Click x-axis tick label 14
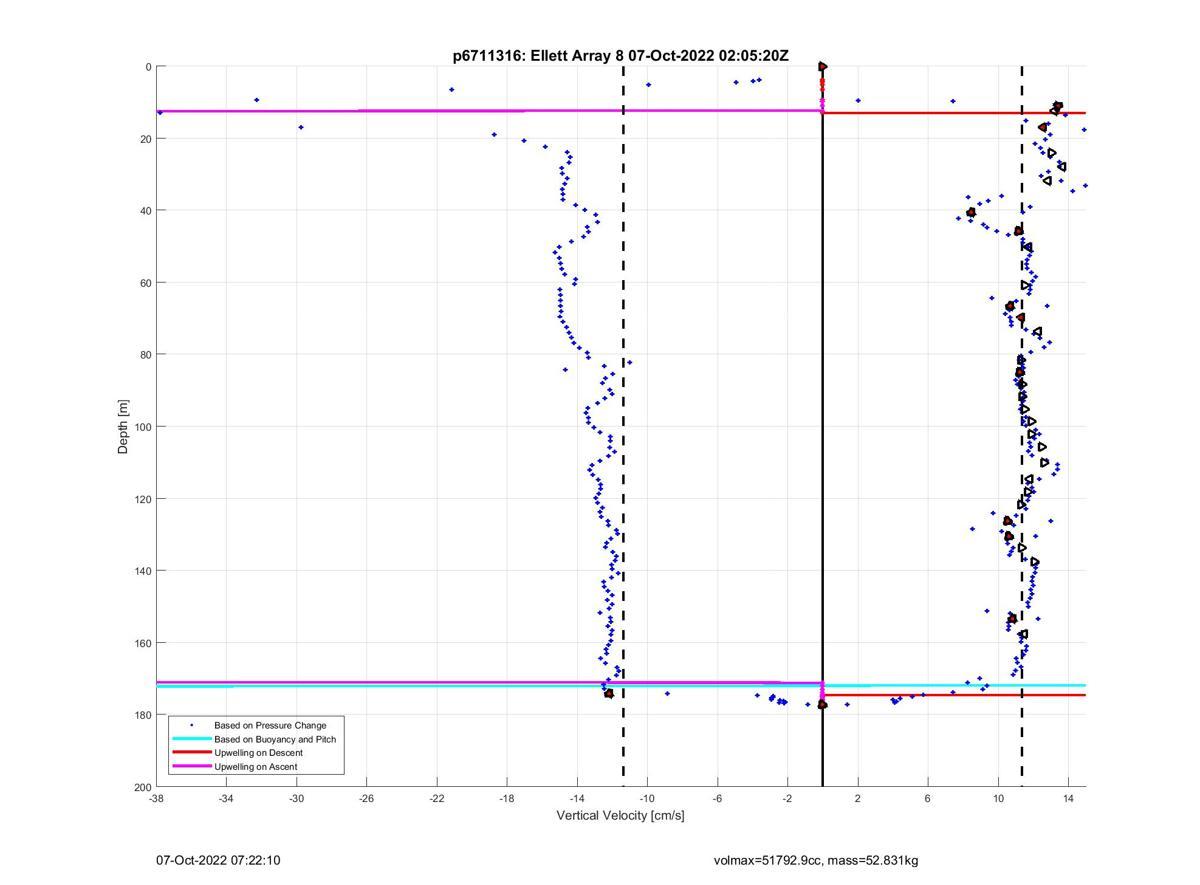Viewport: 1200px width, 885px height. coord(1068,798)
